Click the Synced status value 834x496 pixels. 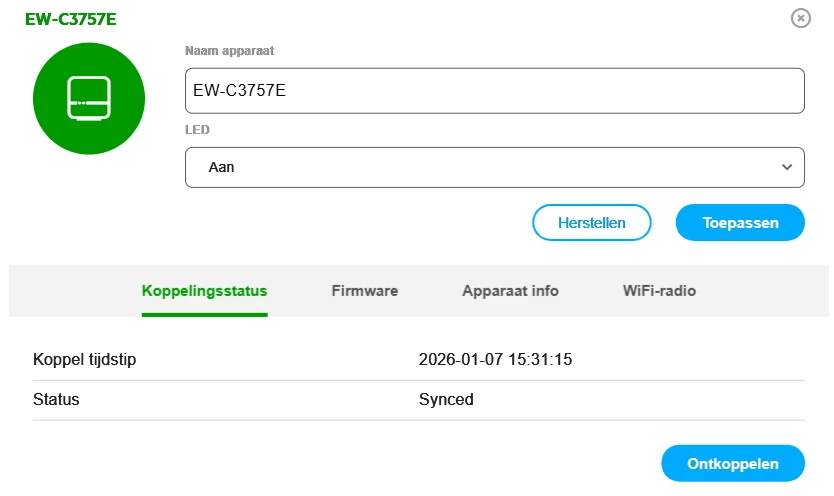[x=446, y=400]
